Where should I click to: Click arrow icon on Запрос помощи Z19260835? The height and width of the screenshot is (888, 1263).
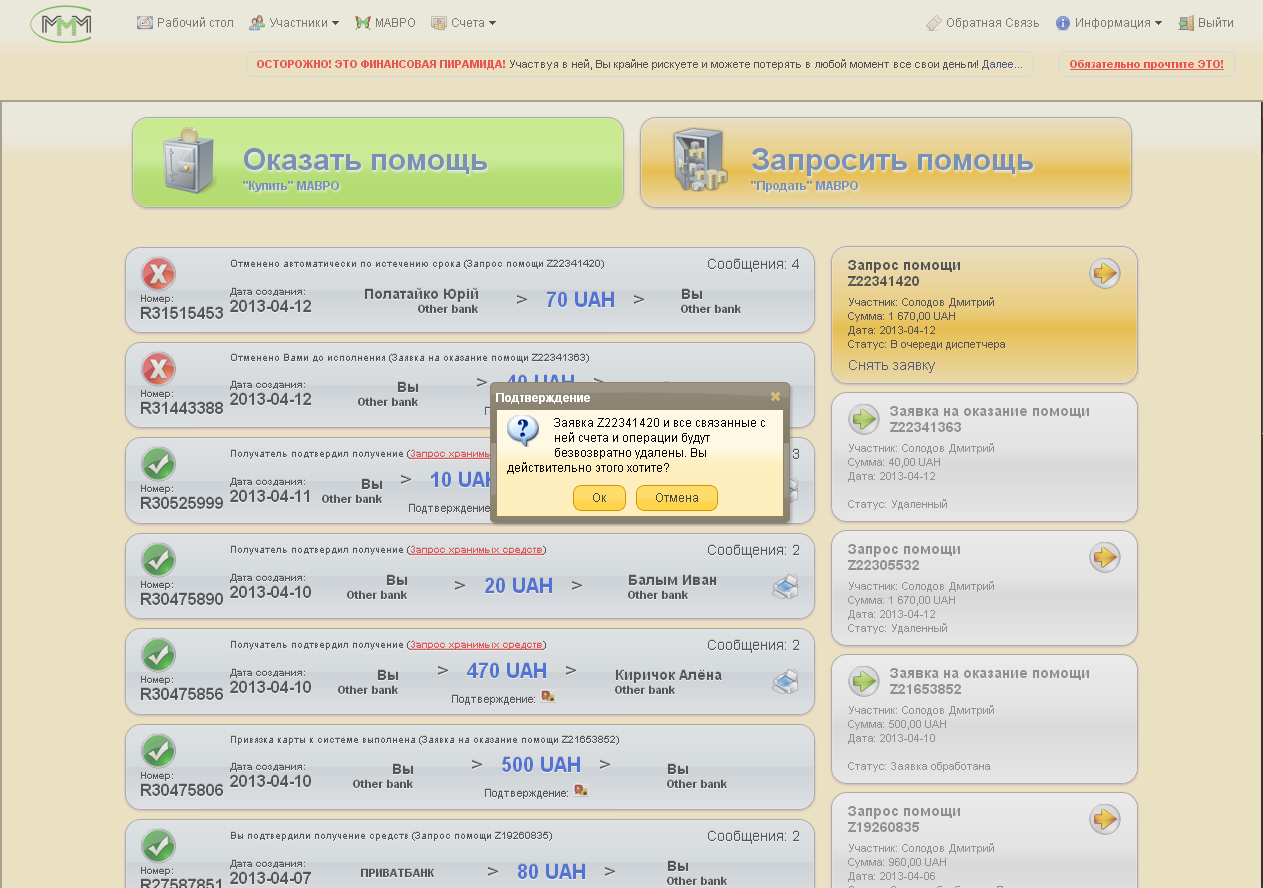coord(1104,819)
